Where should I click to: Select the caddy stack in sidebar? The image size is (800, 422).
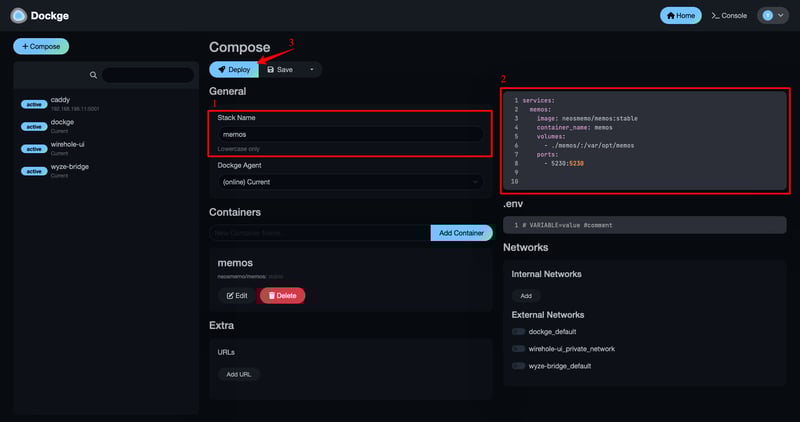click(x=62, y=101)
